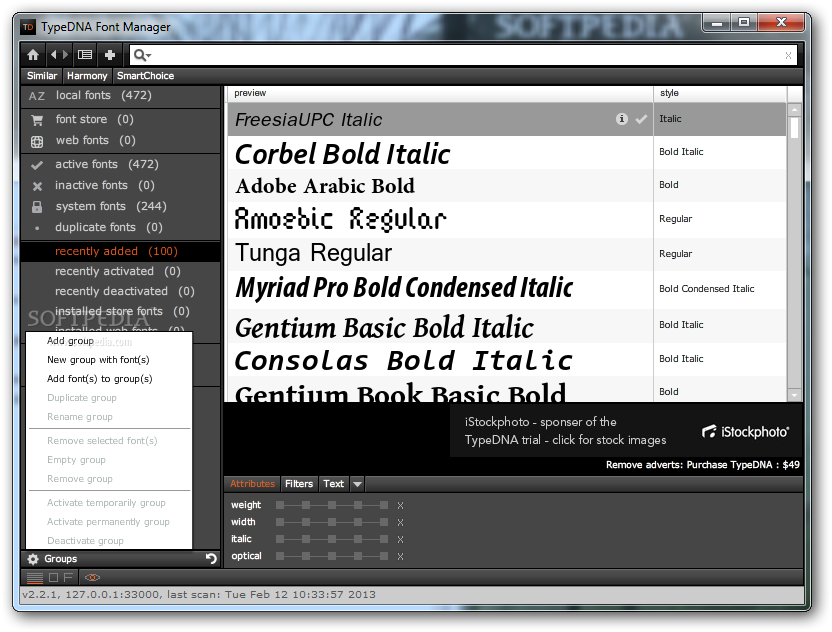Select Adobe Arabic Bold preview
This screenshot has width=832, height=632.
coord(325,186)
